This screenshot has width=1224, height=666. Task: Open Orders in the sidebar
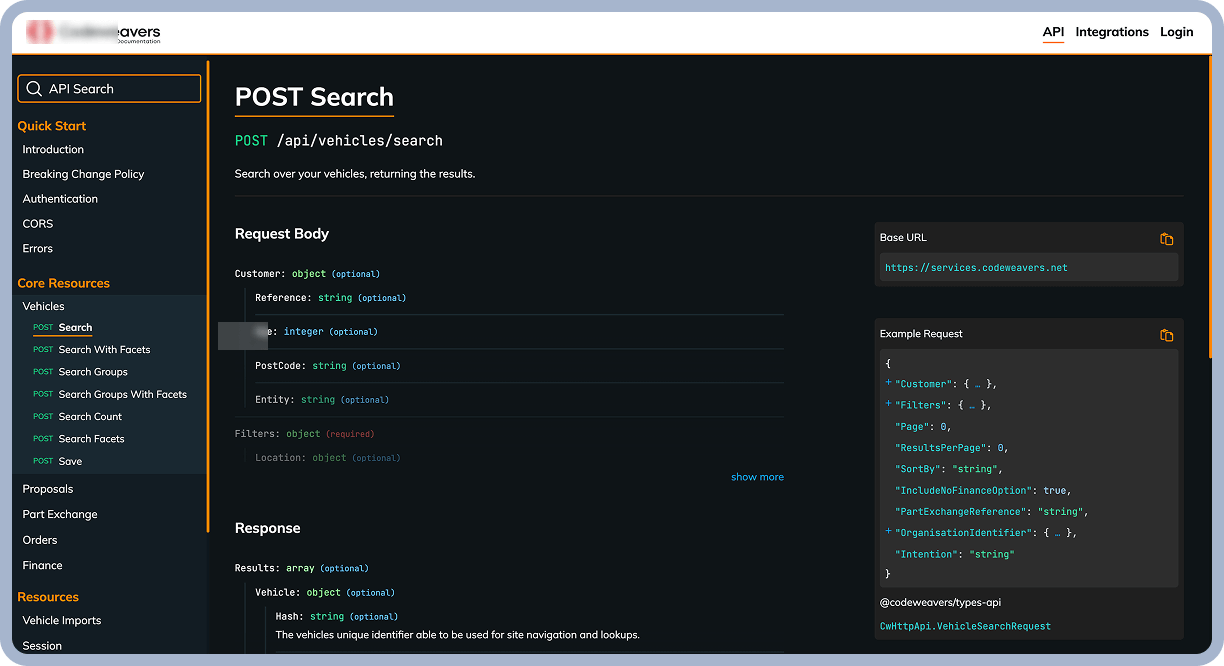click(40, 540)
